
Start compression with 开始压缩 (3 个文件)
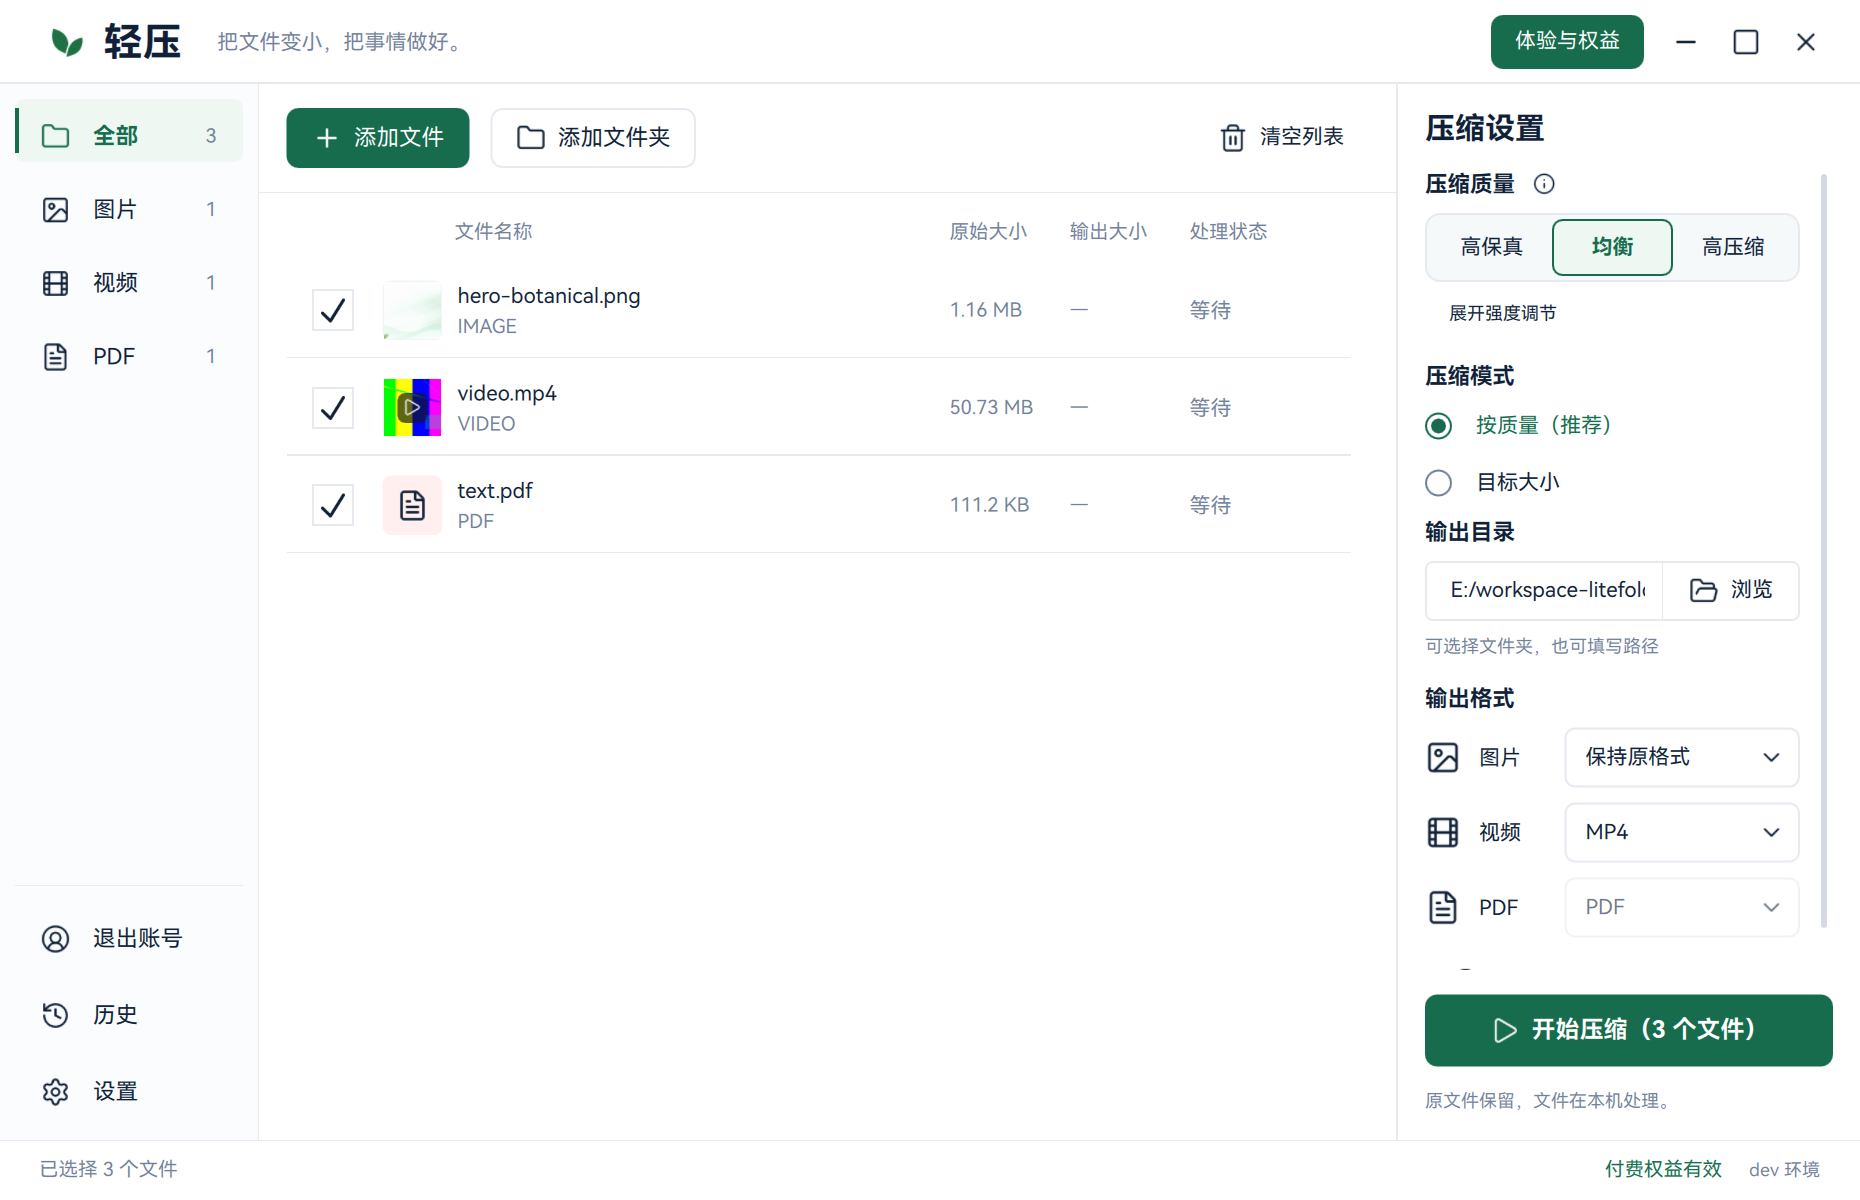click(x=1628, y=1031)
